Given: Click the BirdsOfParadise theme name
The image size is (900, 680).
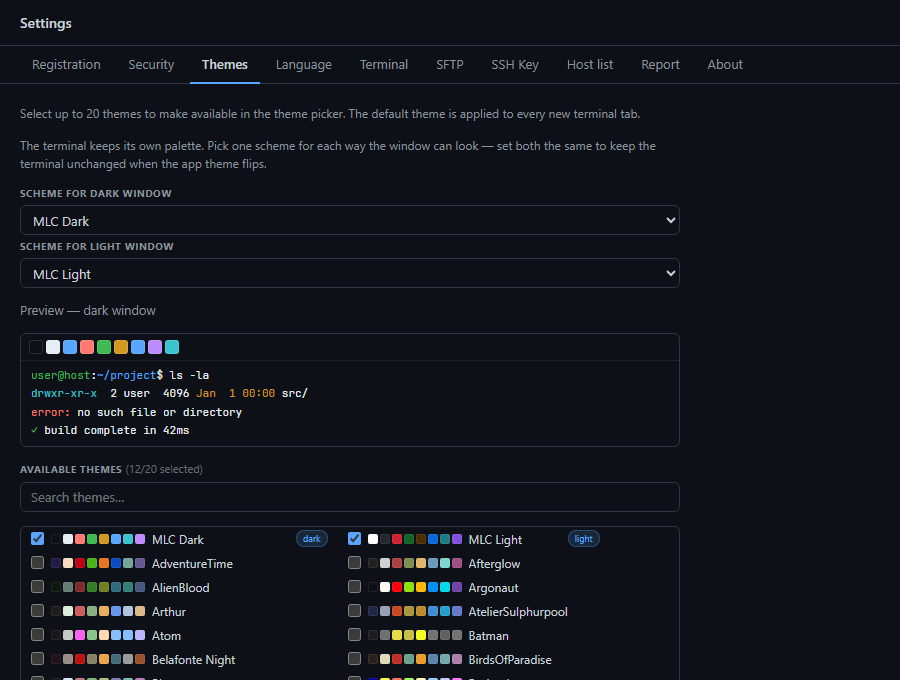Looking at the screenshot, I should (x=510, y=660).
